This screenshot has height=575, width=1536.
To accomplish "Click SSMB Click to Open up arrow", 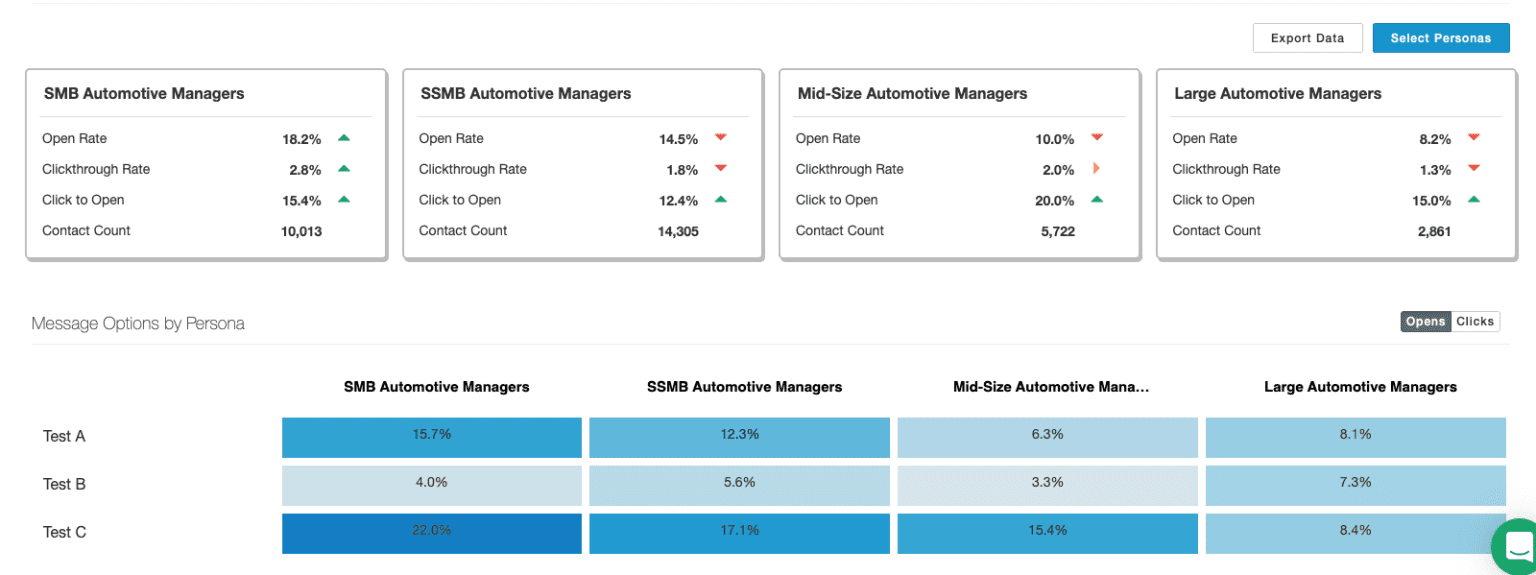I will (x=721, y=199).
